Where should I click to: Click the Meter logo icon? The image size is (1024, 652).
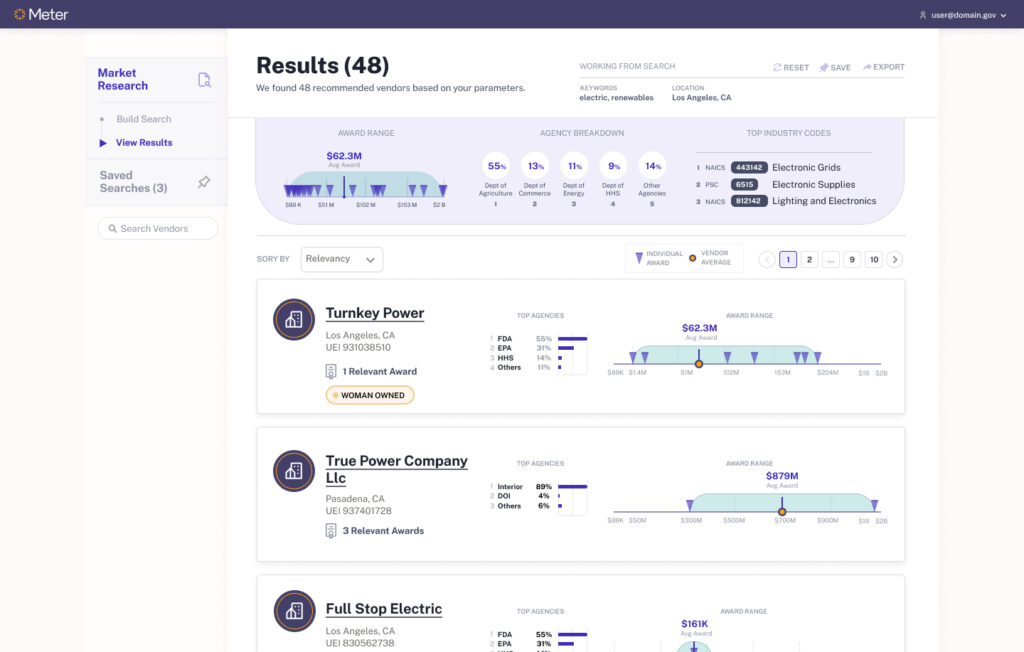click(x=19, y=14)
